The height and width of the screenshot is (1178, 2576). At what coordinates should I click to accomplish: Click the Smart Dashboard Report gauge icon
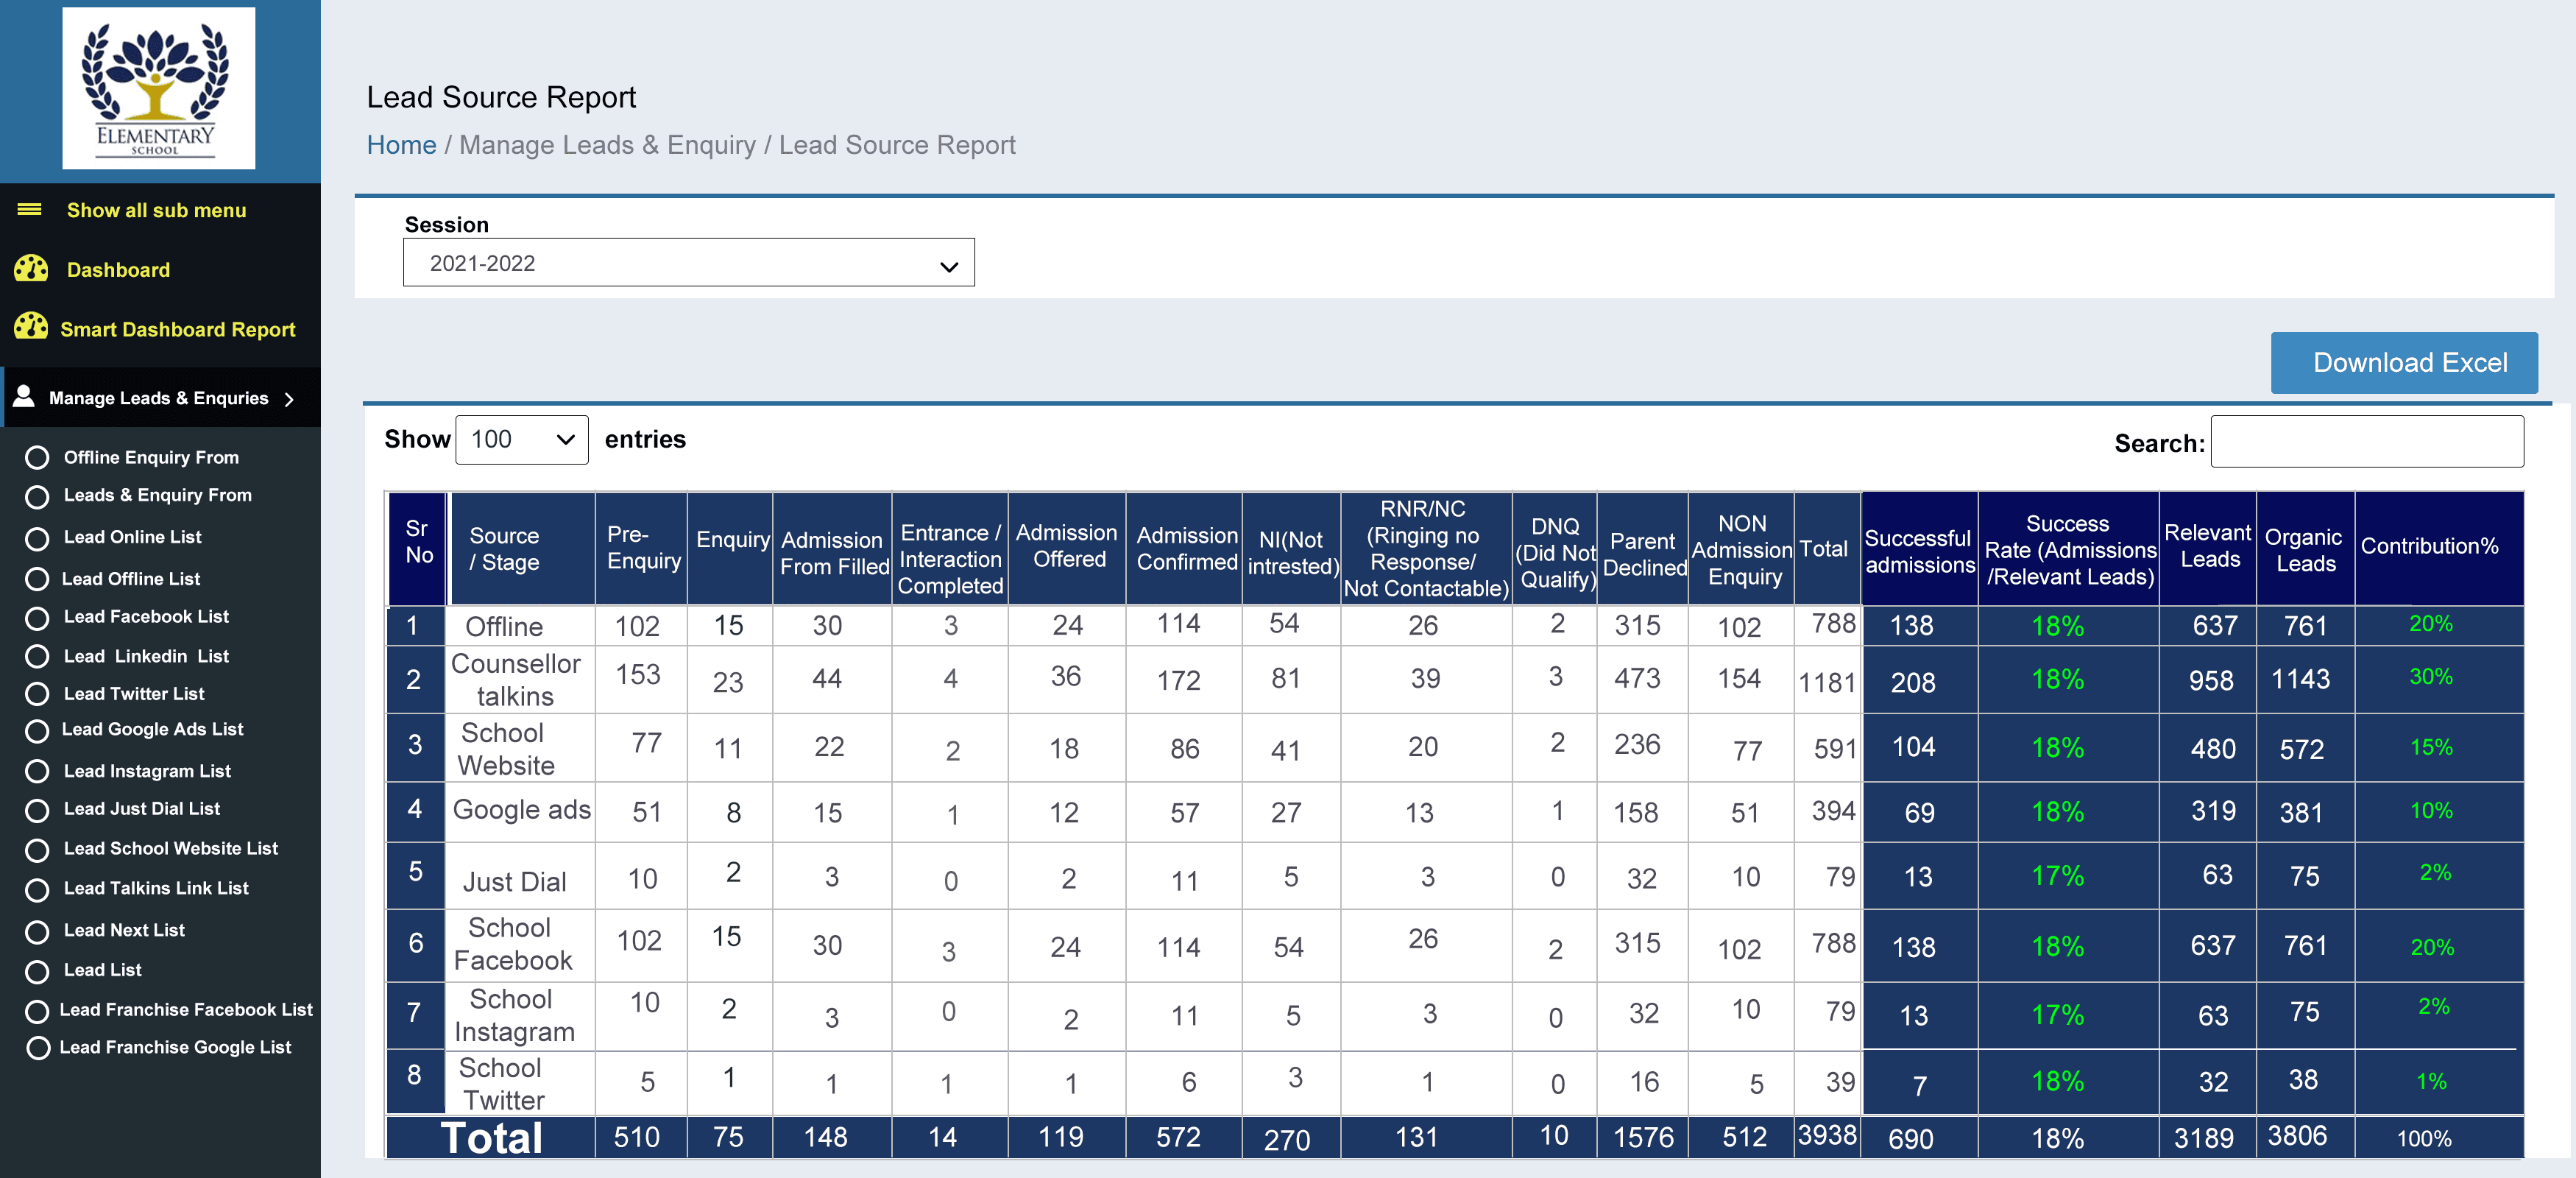click(31, 327)
